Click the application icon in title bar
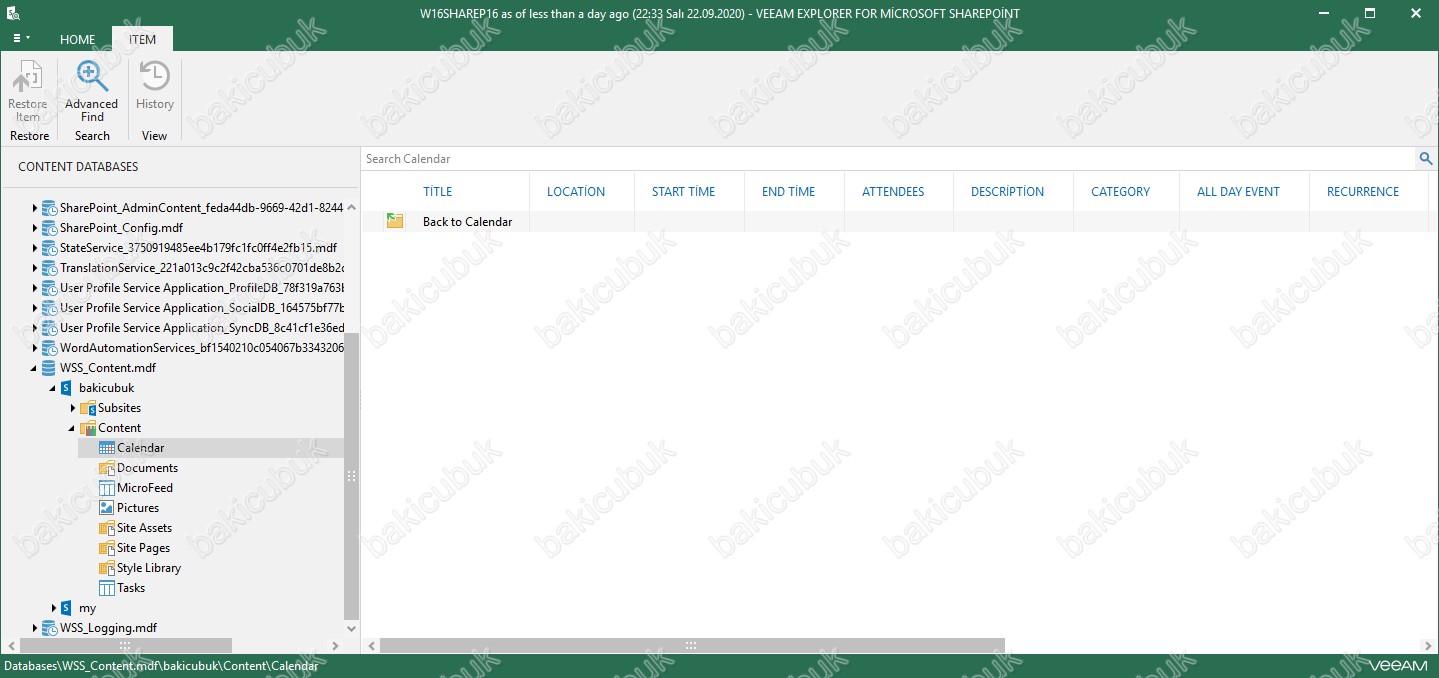The image size is (1439, 678). pos(13,14)
